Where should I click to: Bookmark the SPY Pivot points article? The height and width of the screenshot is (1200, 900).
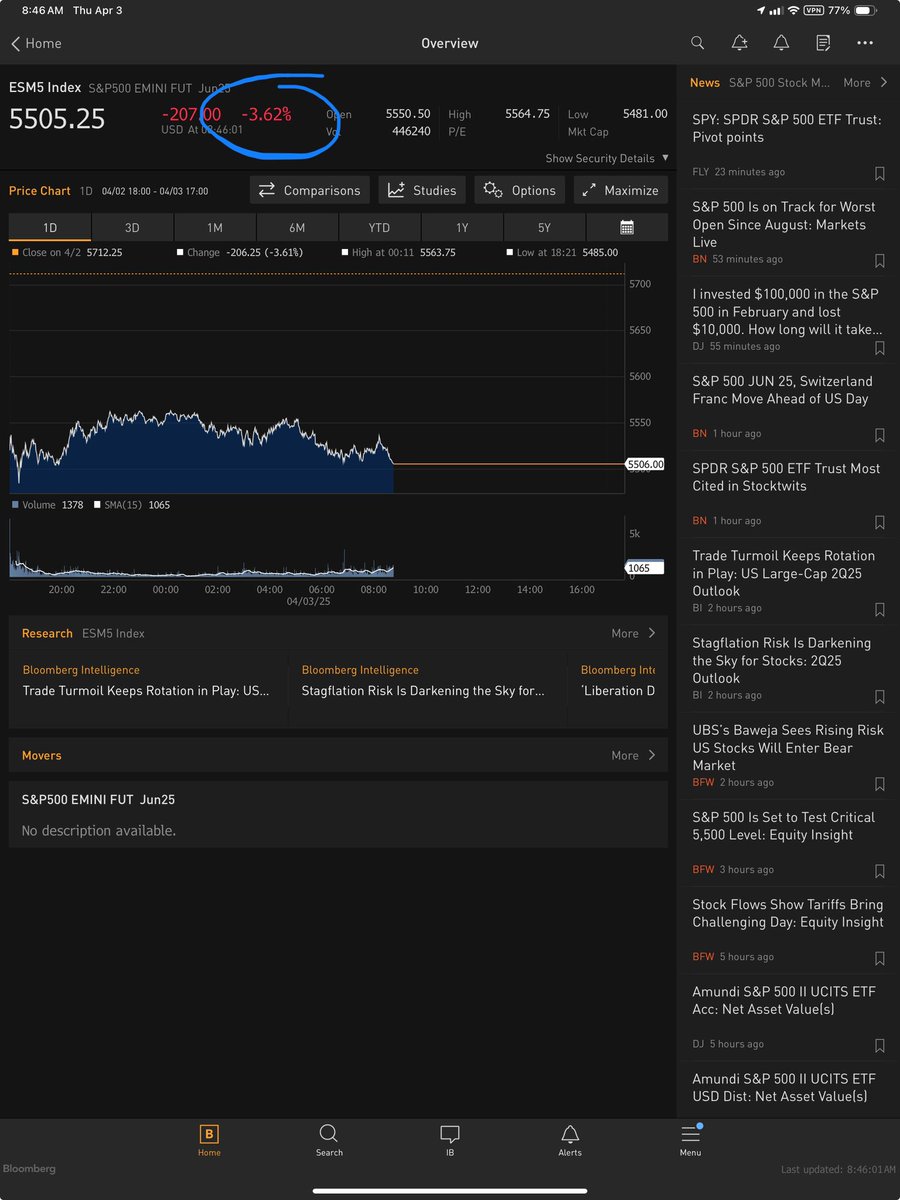[880, 173]
